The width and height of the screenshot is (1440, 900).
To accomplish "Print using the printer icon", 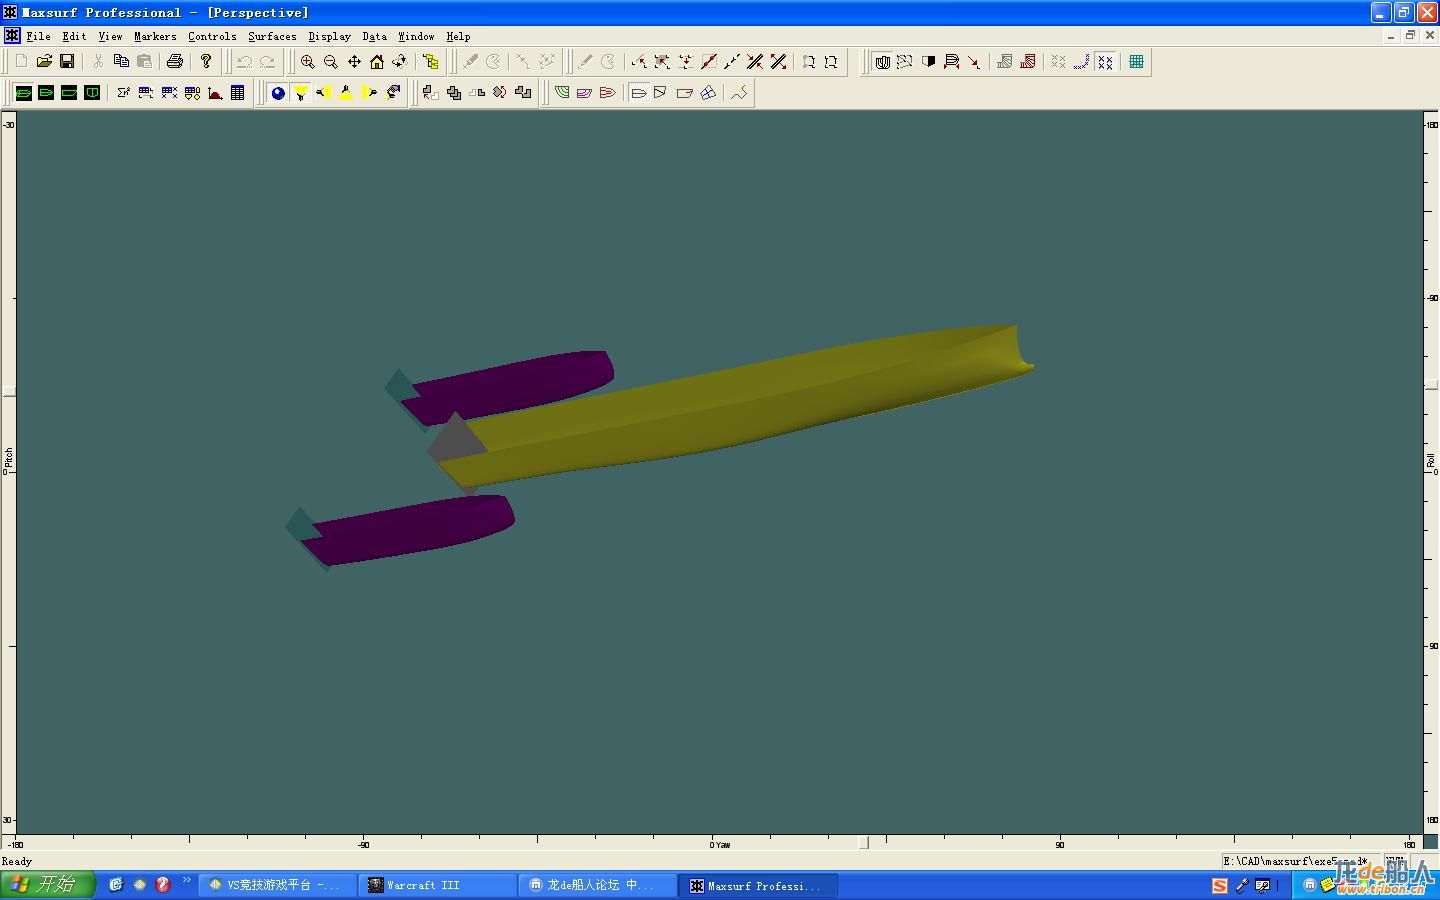I will [x=175, y=61].
